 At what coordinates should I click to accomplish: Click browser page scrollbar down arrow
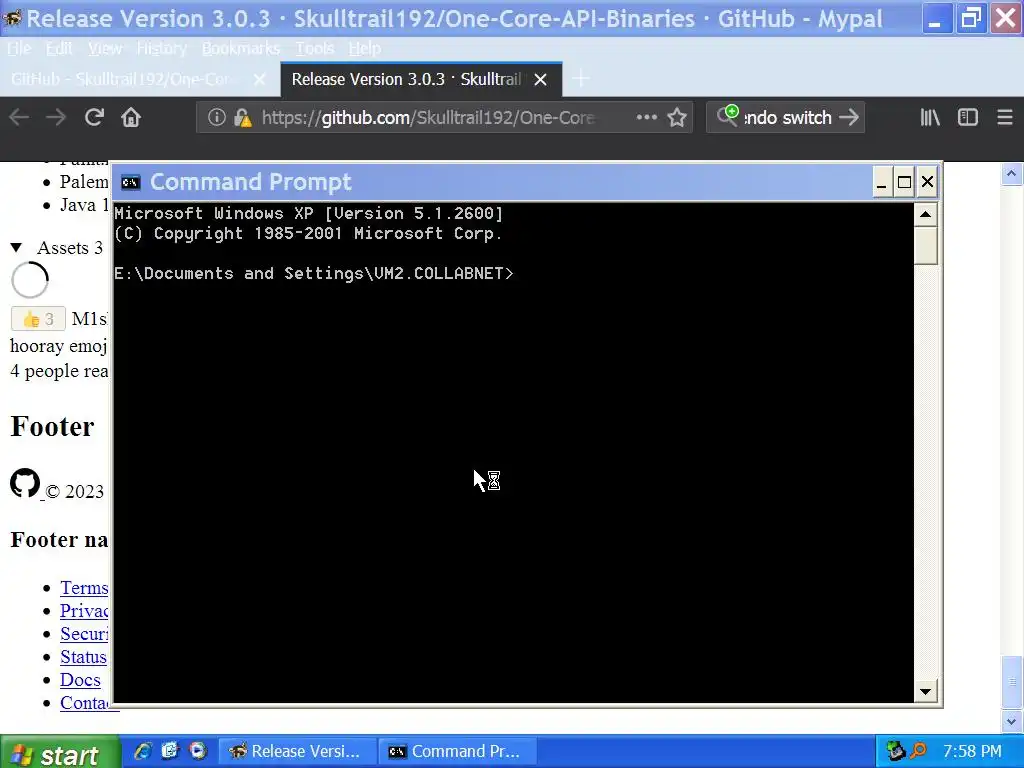click(x=1012, y=722)
